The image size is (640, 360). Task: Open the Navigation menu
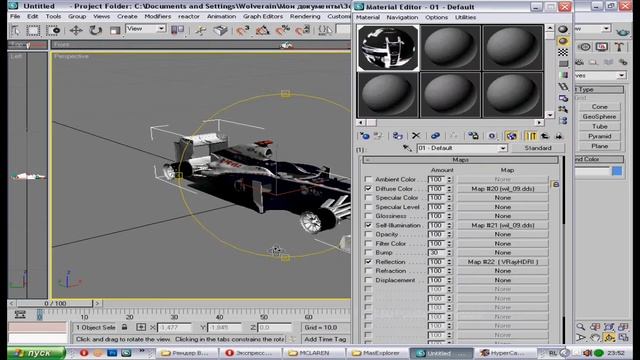coord(402,17)
